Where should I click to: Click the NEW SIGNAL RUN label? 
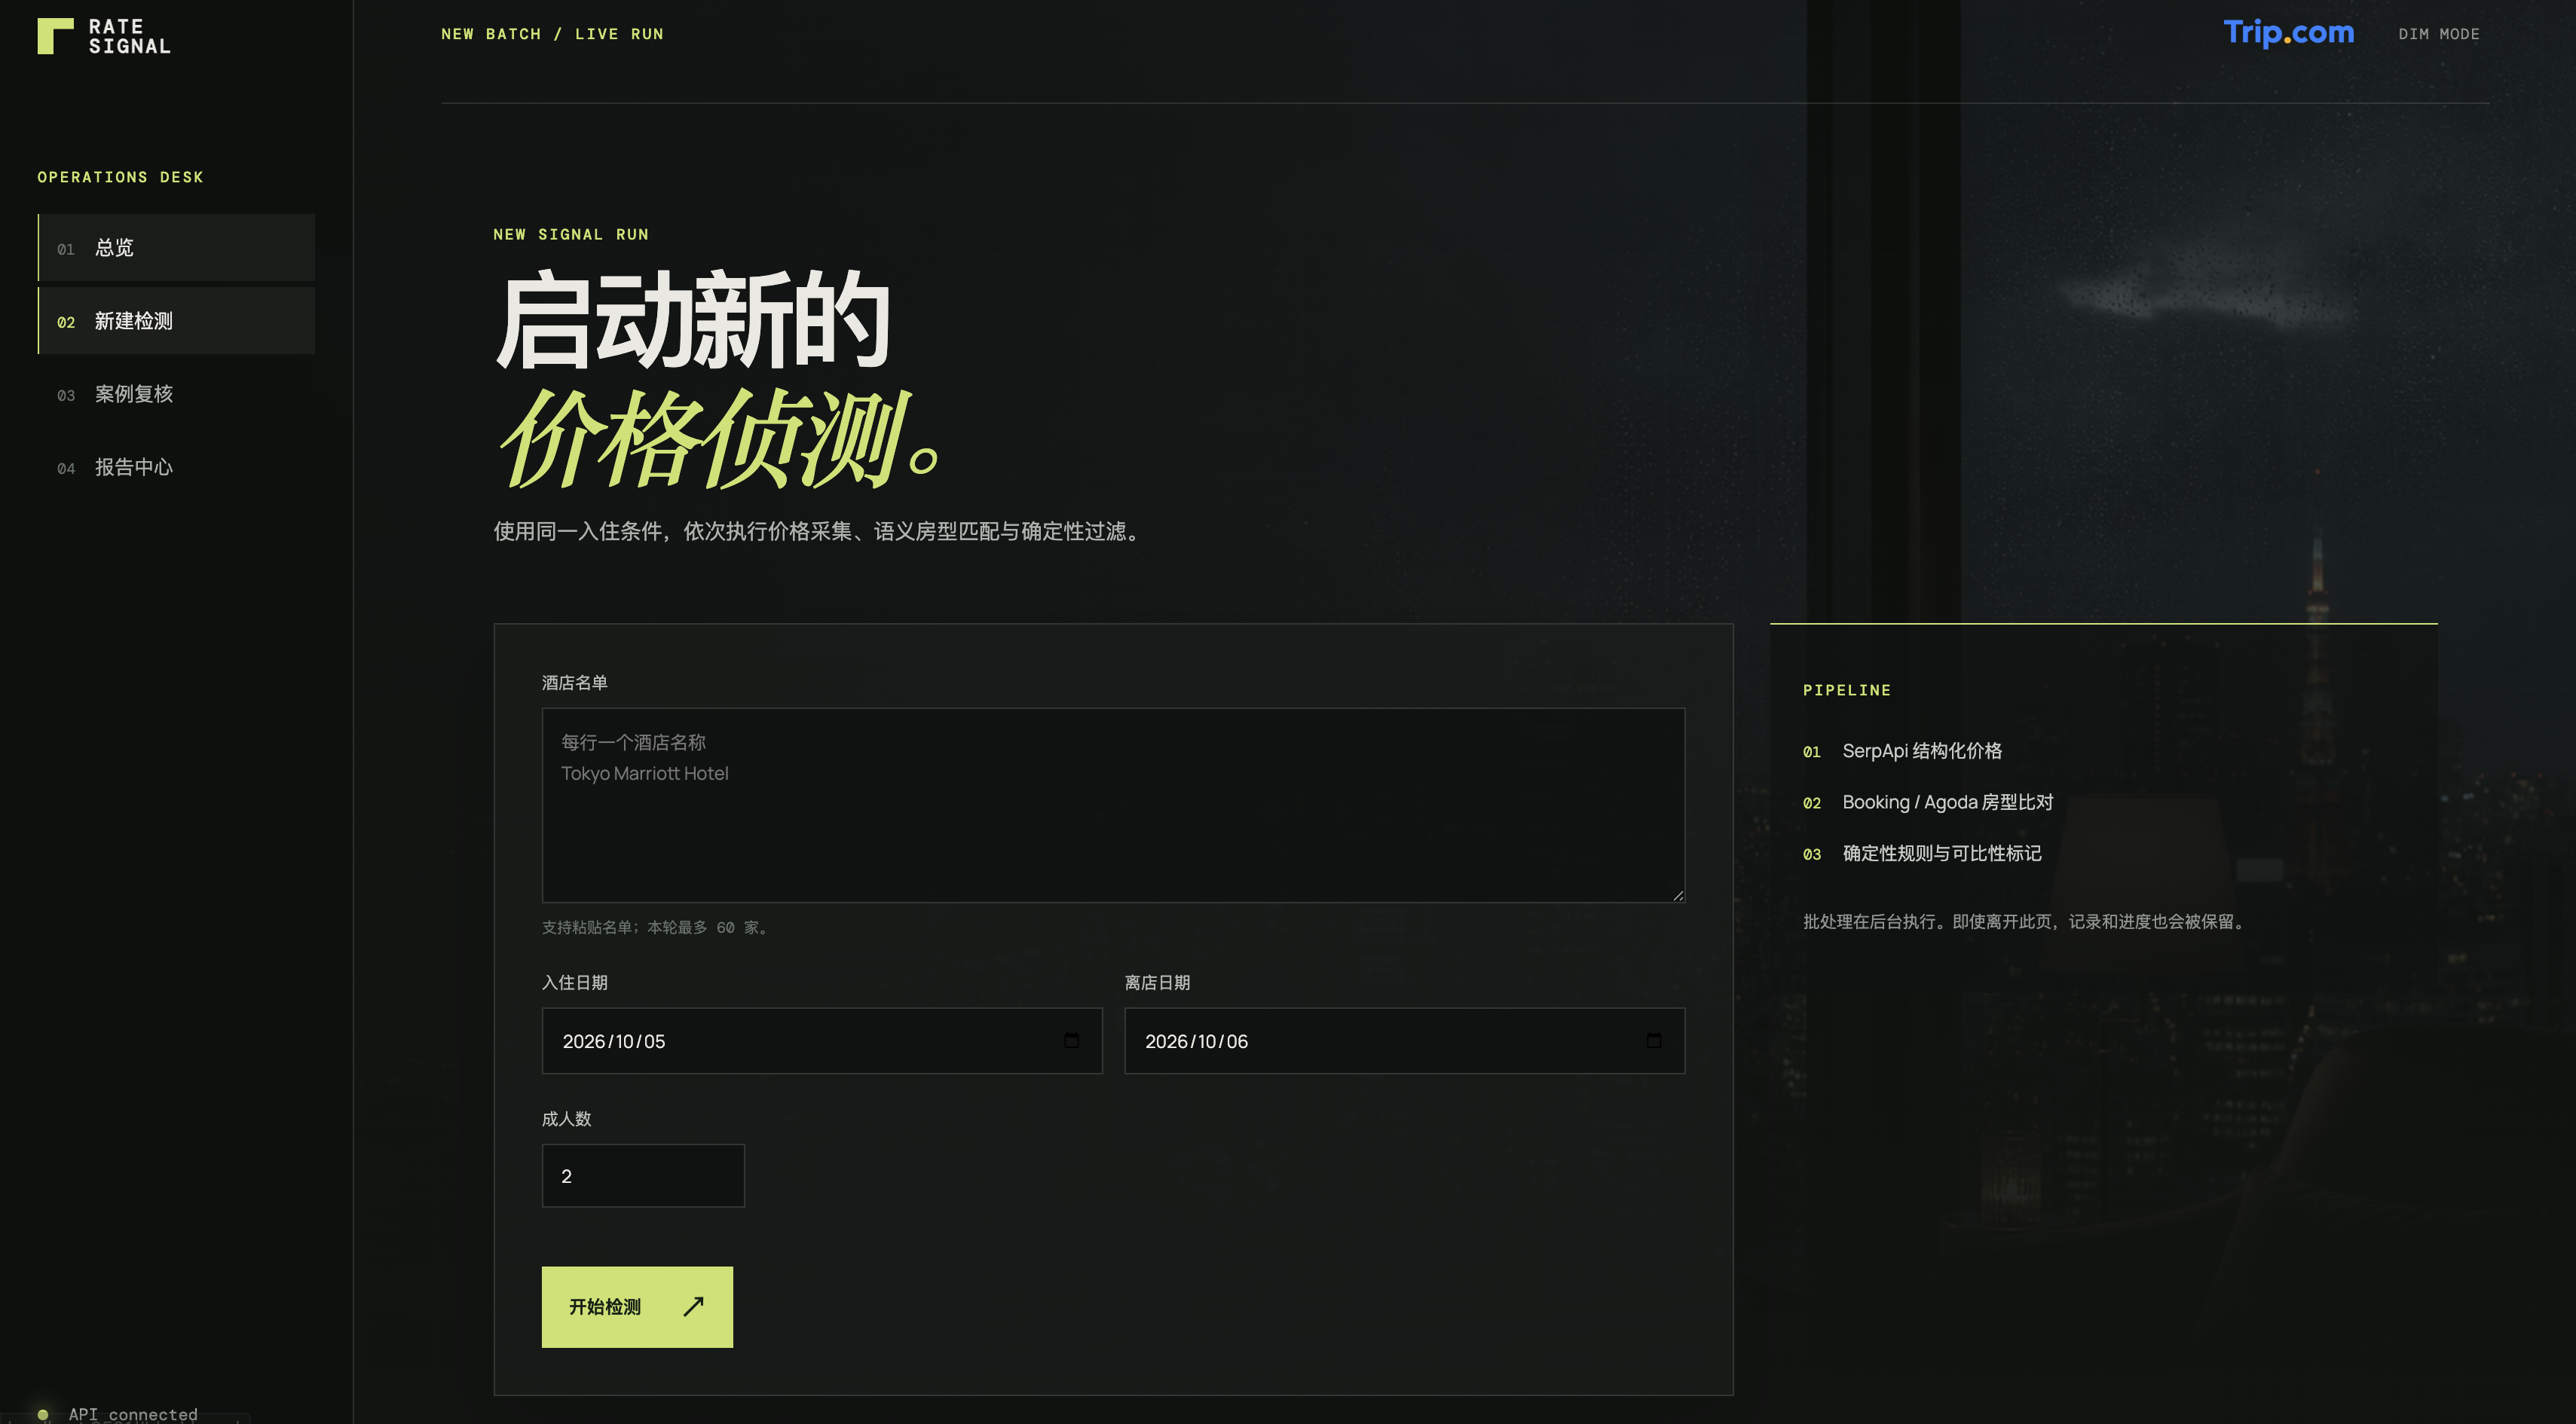(x=571, y=234)
